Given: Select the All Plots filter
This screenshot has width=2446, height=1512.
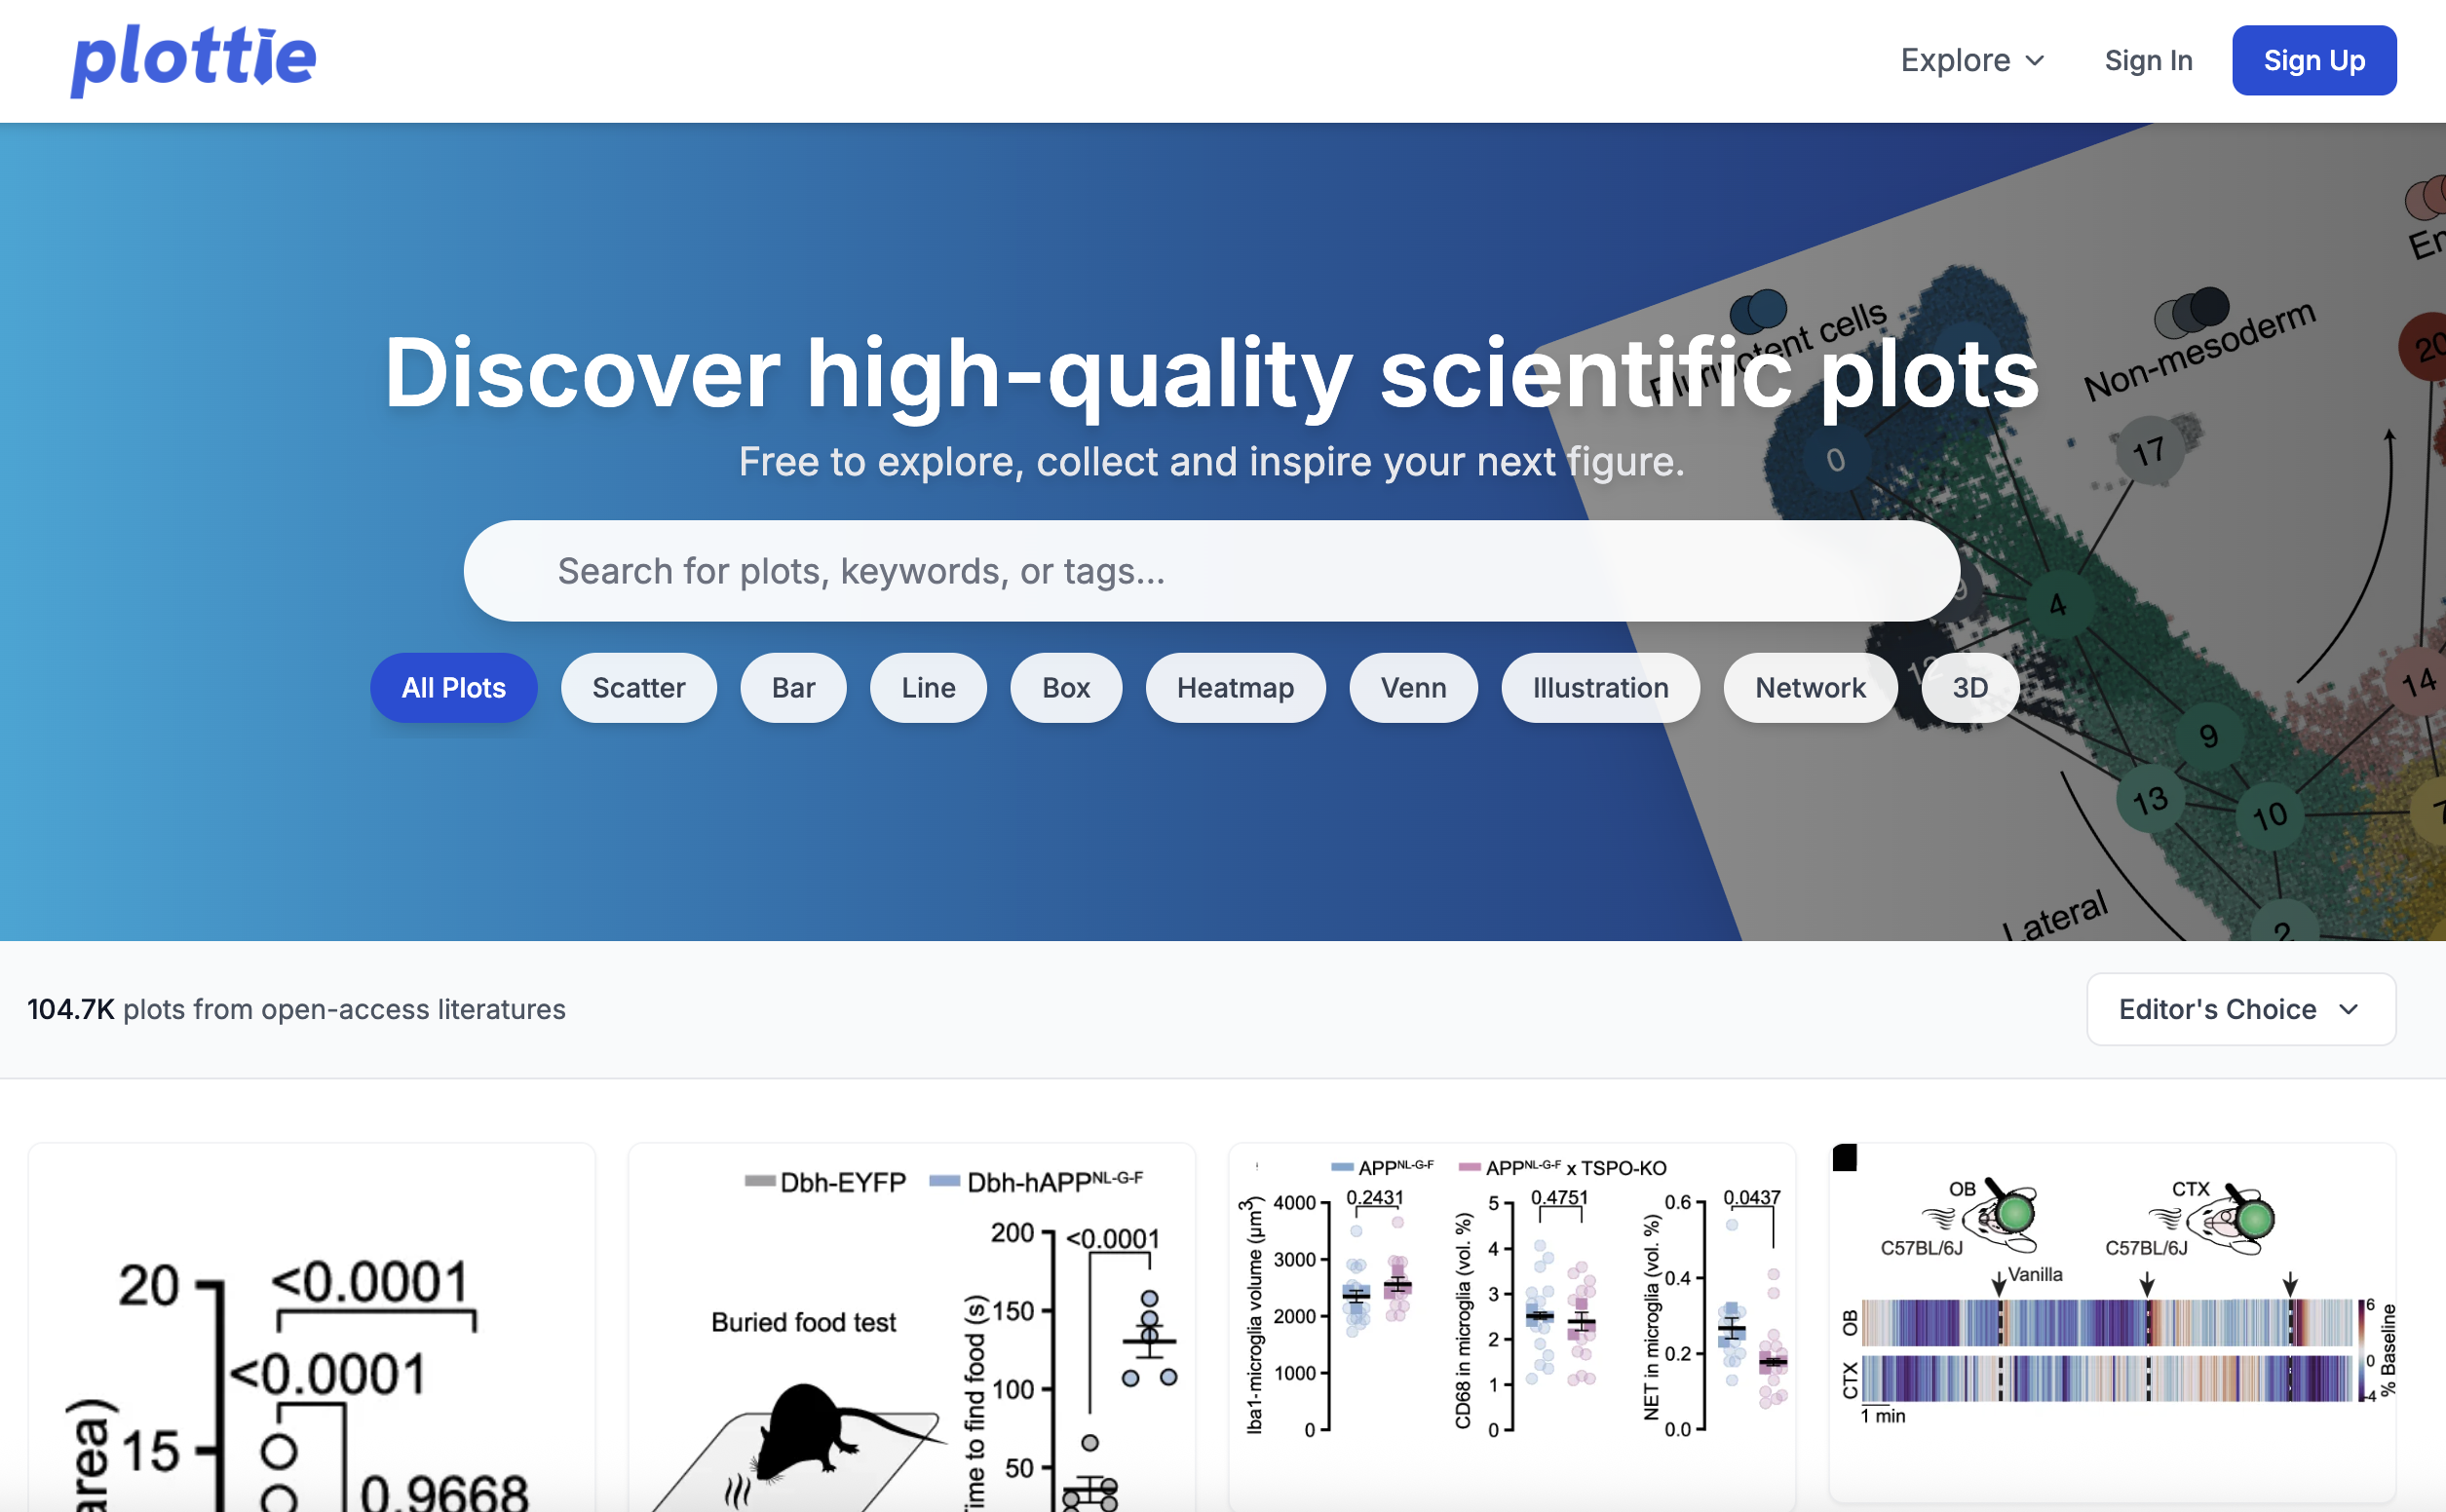Looking at the screenshot, I should 453,688.
